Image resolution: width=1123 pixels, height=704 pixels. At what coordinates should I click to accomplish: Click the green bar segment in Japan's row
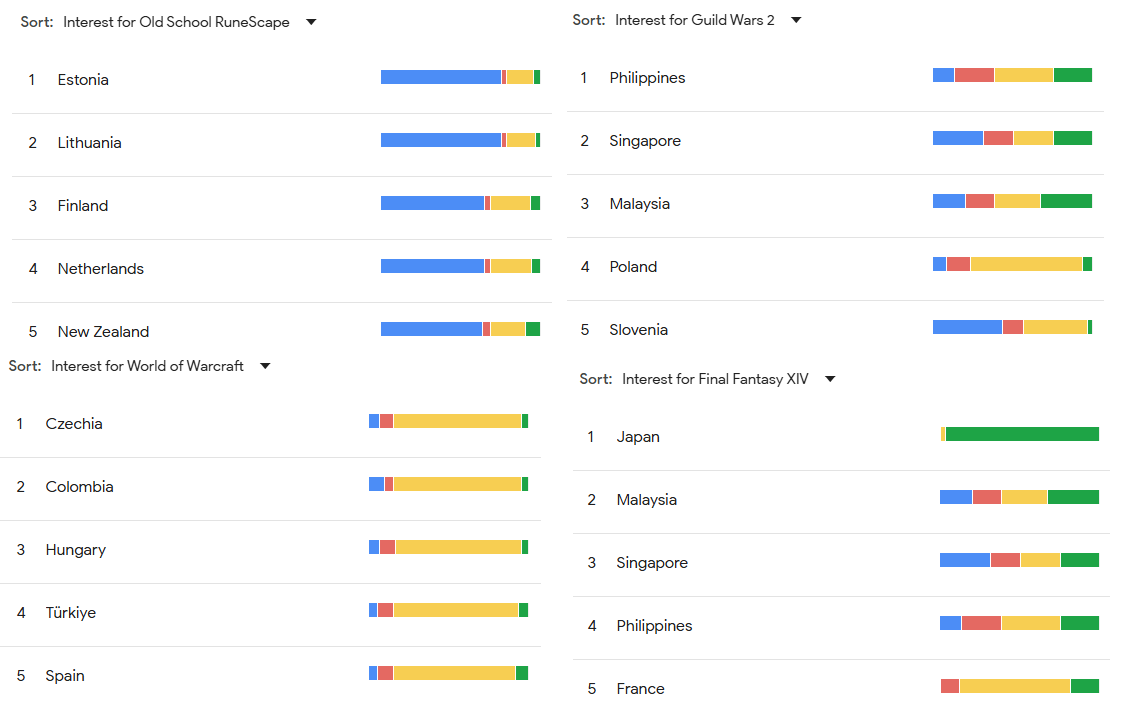[x=1022, y=434]
